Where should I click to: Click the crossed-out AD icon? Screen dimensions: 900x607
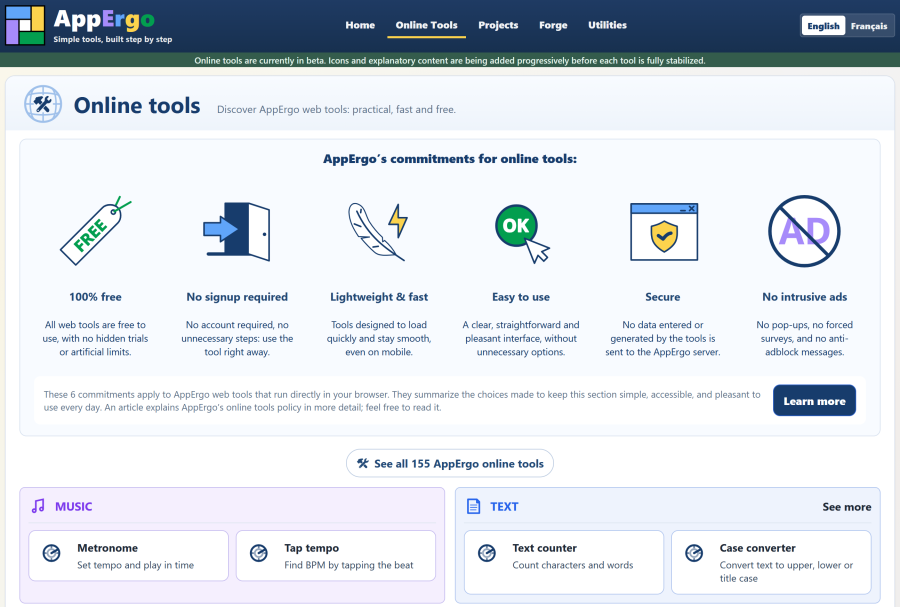point(804,231)
